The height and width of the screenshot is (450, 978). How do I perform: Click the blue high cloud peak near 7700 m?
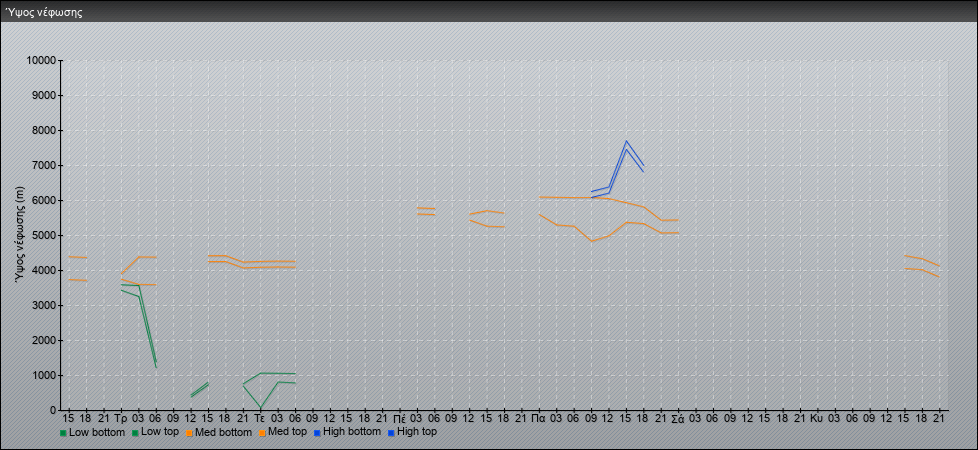pyautogui.click(x=626, y=141)
